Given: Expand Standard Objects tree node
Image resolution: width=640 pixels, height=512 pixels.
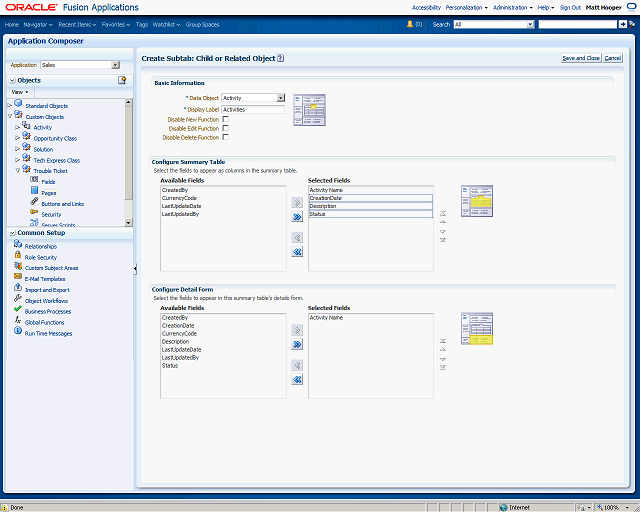Looking at the screenshot, I should click(x=10, y=105).
